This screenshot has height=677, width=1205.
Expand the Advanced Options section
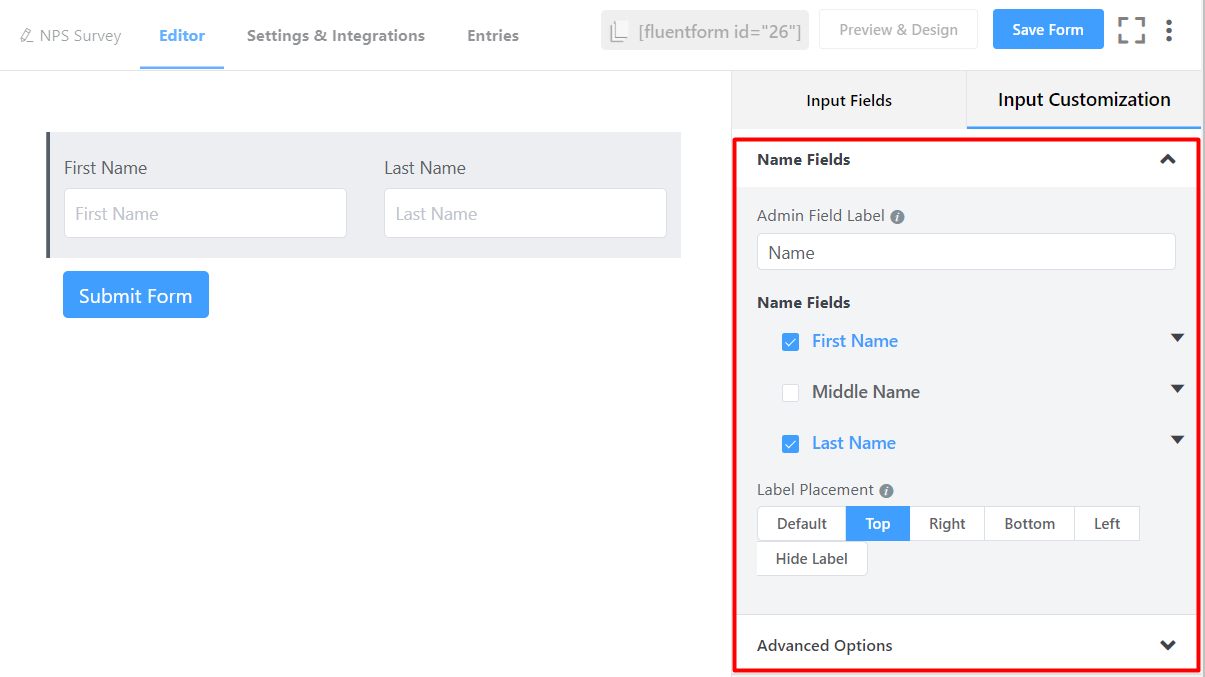[1167, 645]
